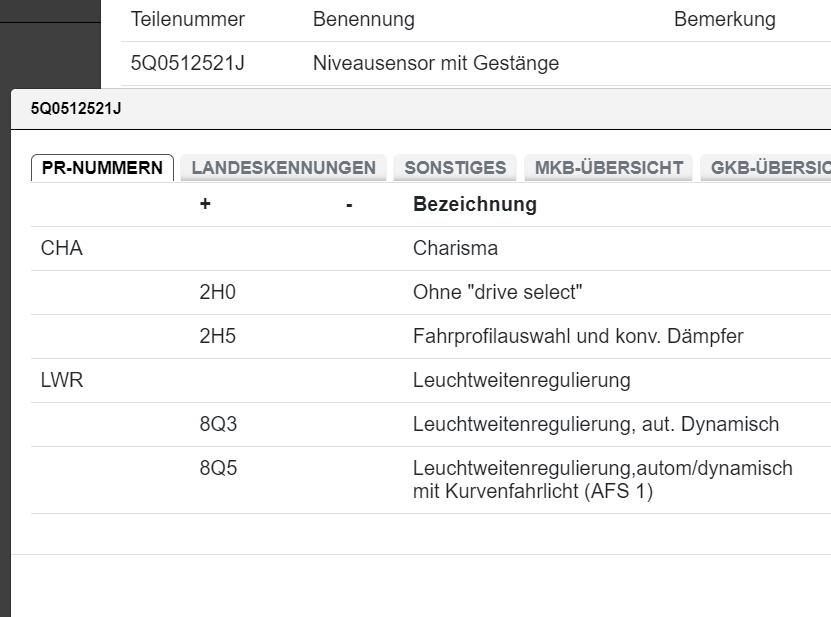
Task: Click the Bezeichnung column header
Action: click(475, 204)
